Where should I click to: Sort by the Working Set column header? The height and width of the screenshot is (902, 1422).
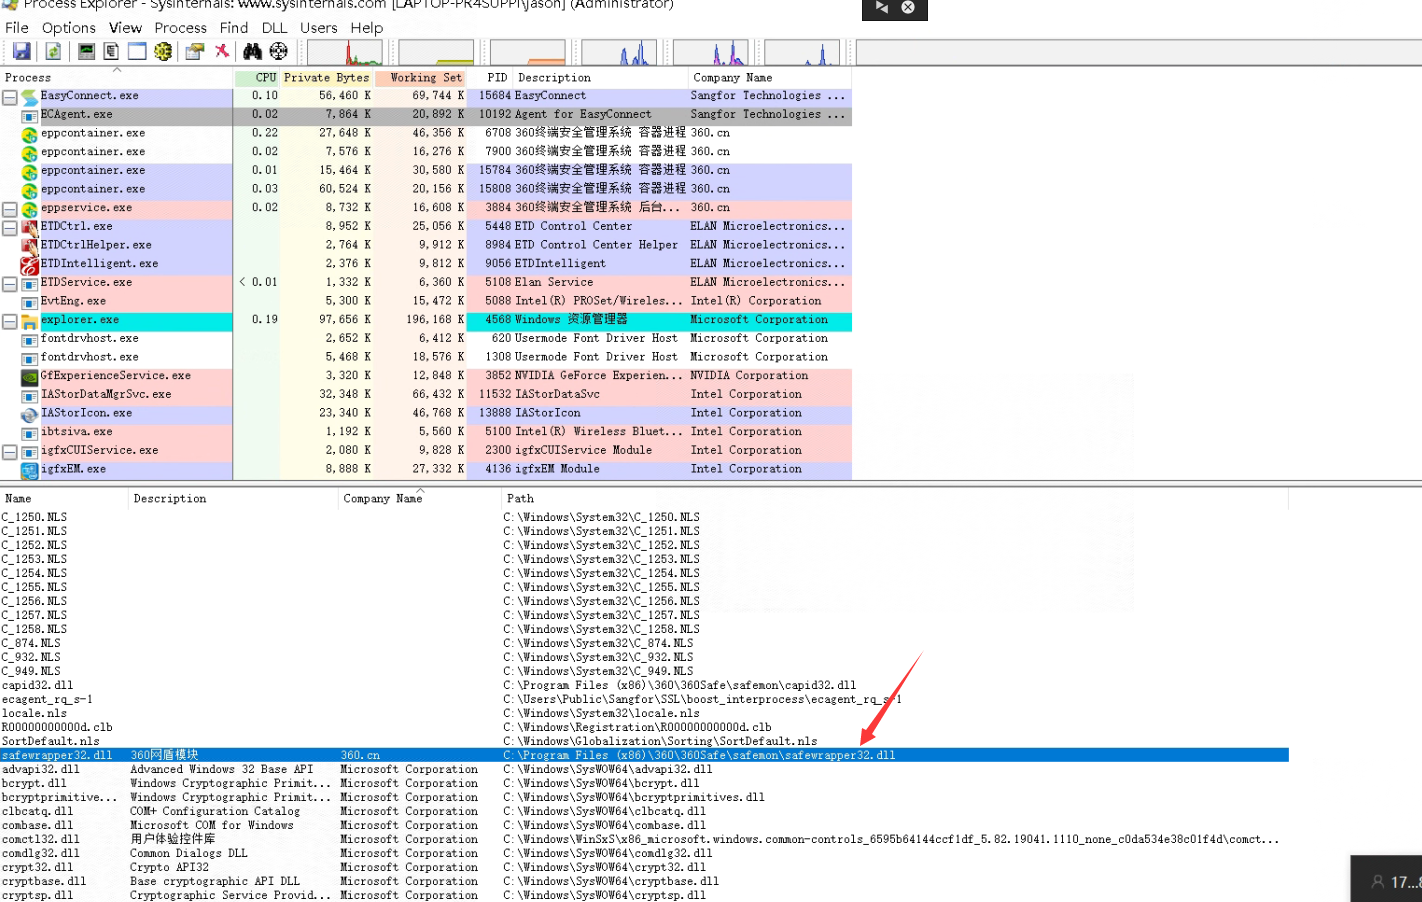pos(425,78)
